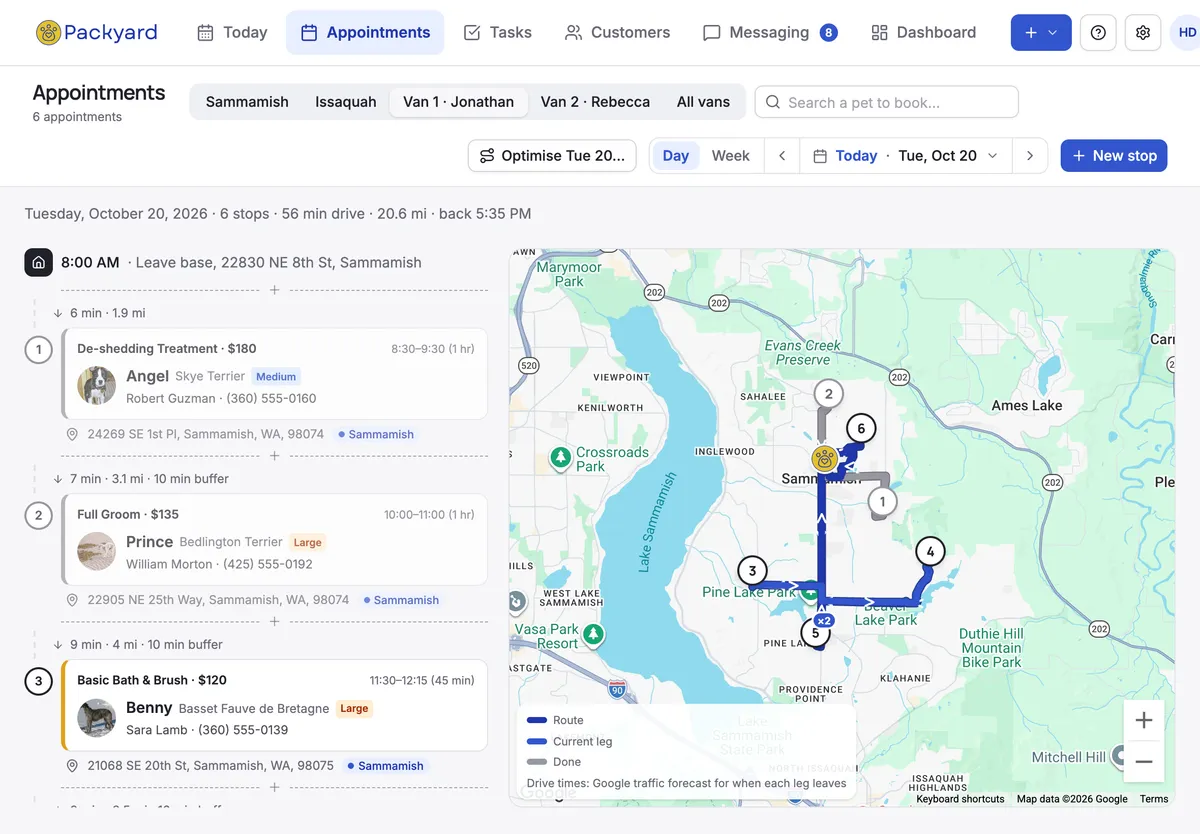1200x834 pixels.
Task: Click map marker 4
Action: click(930, 551)
